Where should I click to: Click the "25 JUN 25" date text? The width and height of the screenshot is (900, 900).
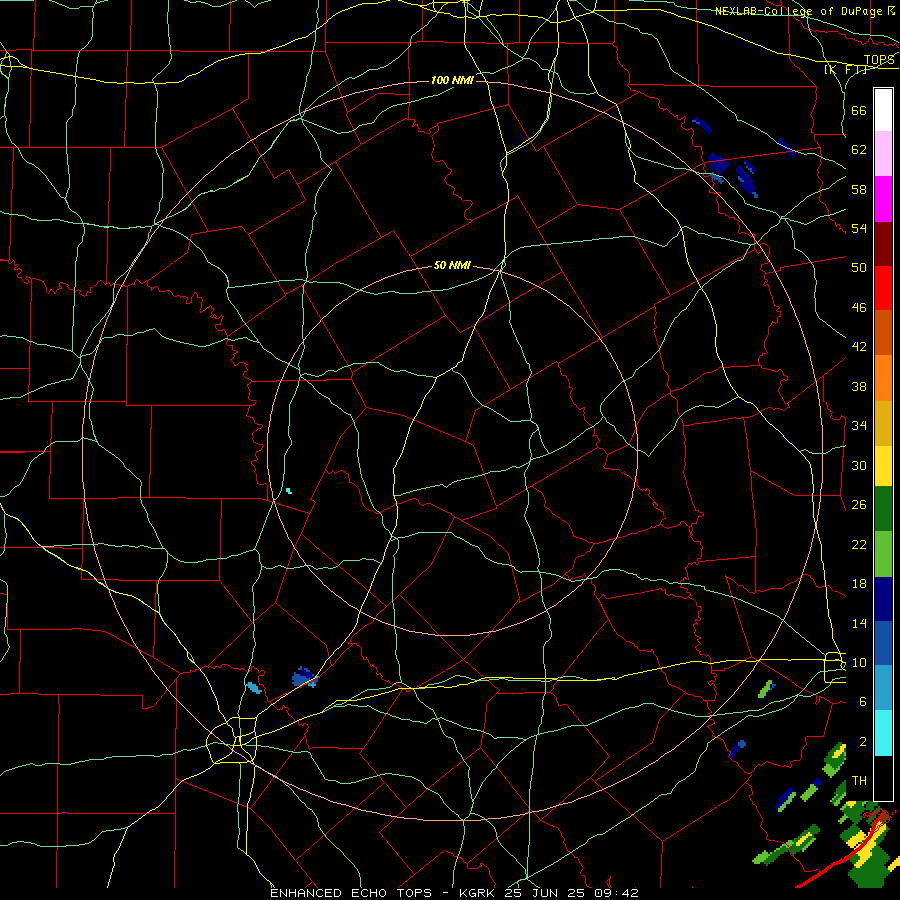[x=545, y=893]
